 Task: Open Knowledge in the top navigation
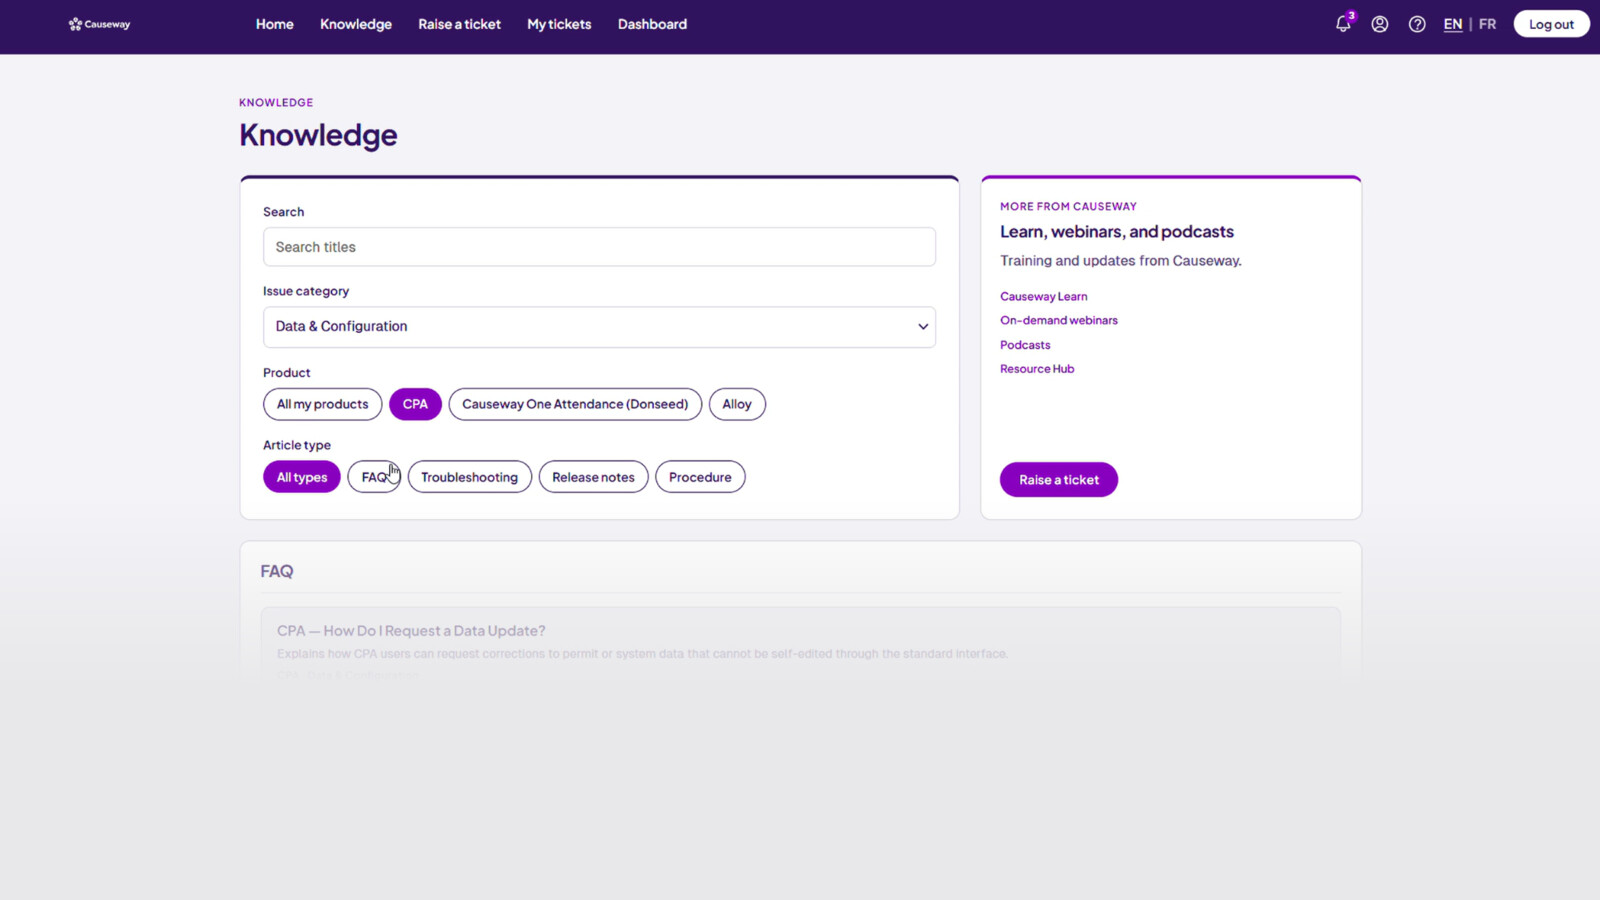click(x=356, y=24)
